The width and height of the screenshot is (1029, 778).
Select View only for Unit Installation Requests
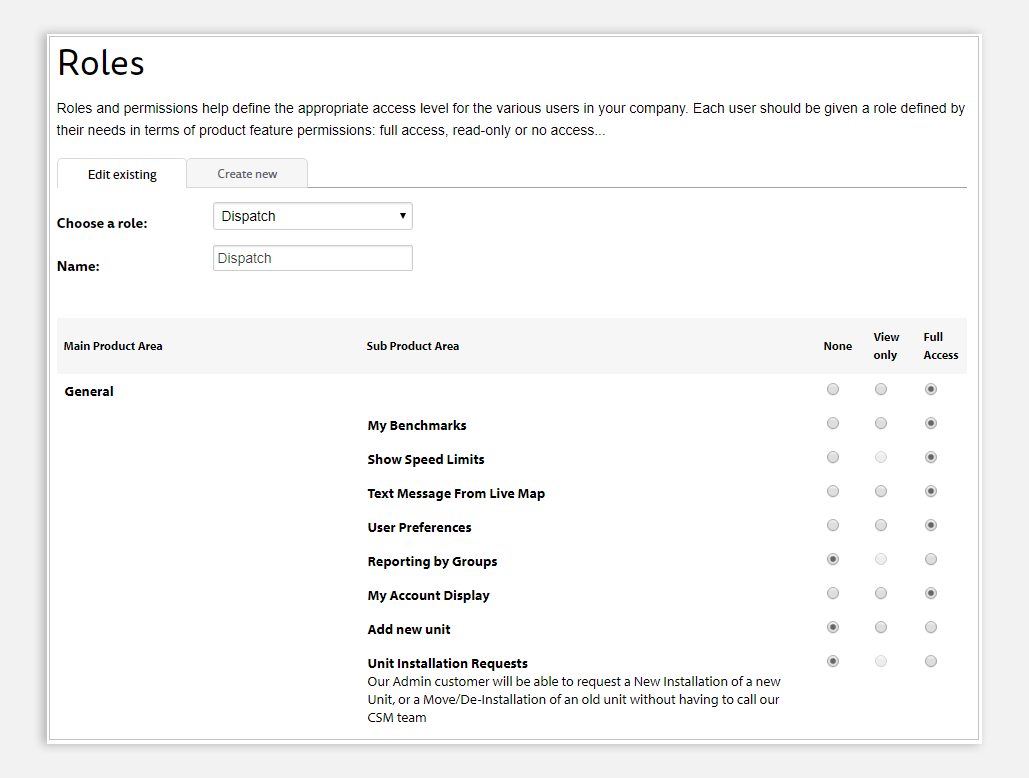[881, 661]
